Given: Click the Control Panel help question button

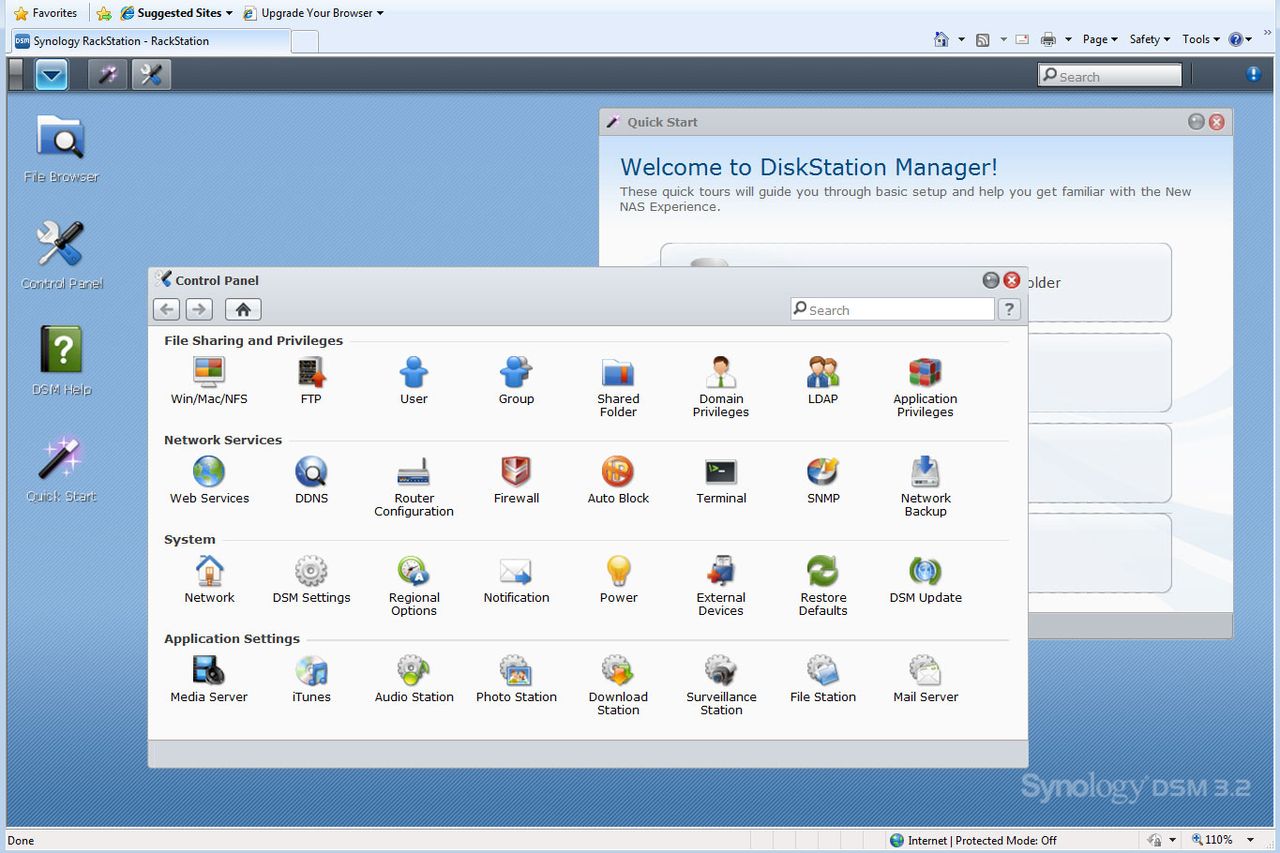Looking at the screenshot, I should (1010, 310).
